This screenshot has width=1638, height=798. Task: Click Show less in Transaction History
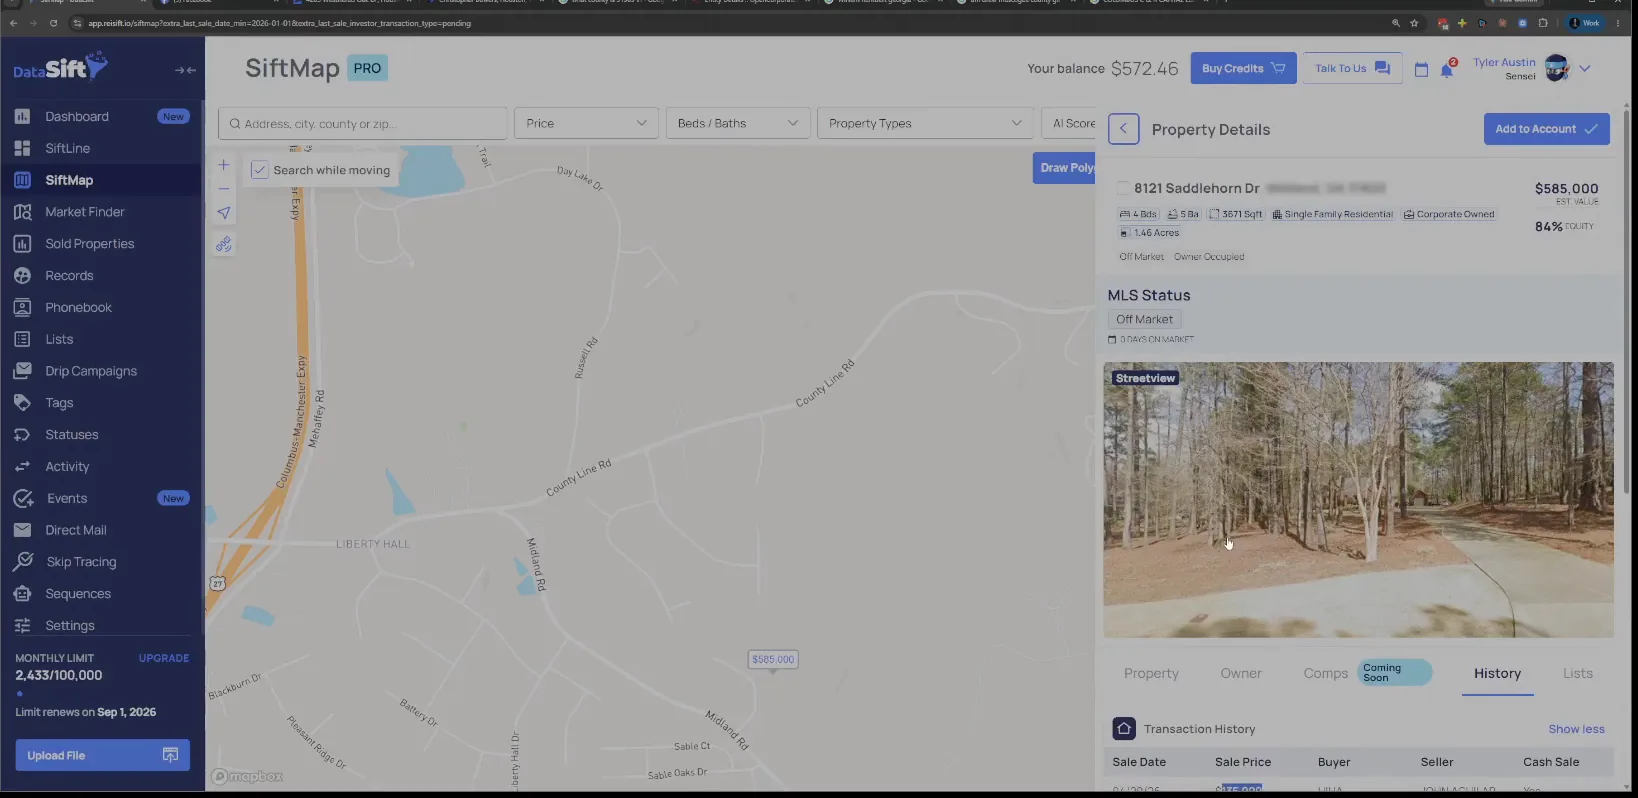1576,729
